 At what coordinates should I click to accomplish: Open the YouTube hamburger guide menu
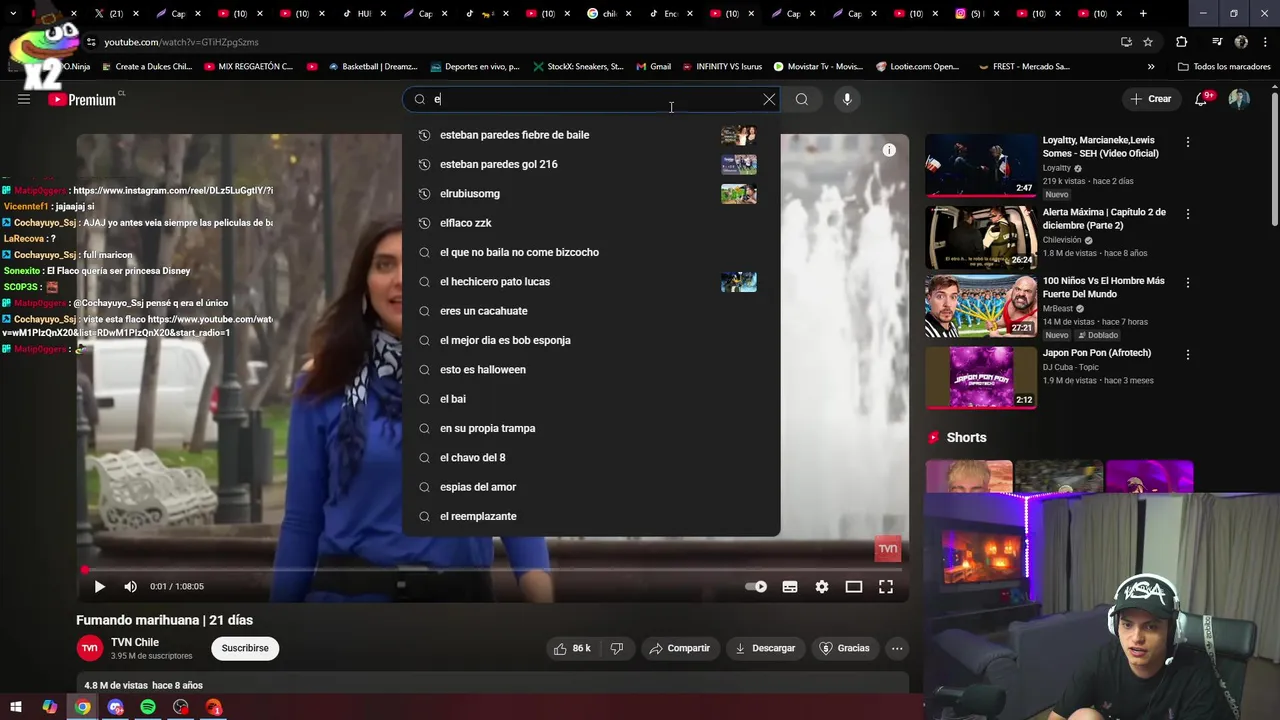click(x=24, y=99)
